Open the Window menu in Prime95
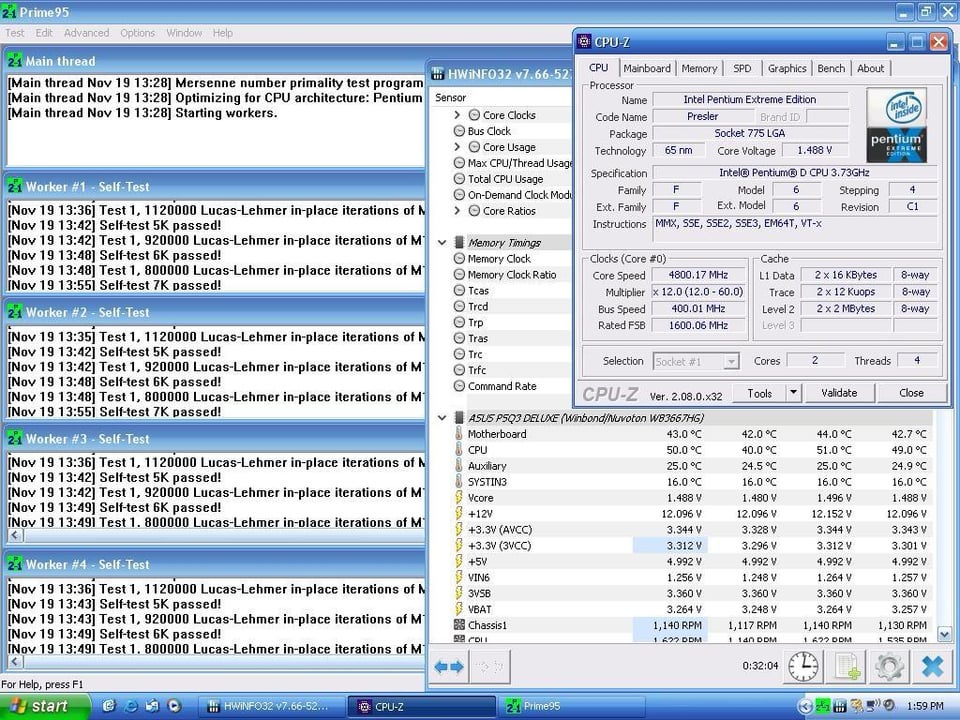Viewport: 960px width, 720px height. pyautogui.click(x=184, y=33)
